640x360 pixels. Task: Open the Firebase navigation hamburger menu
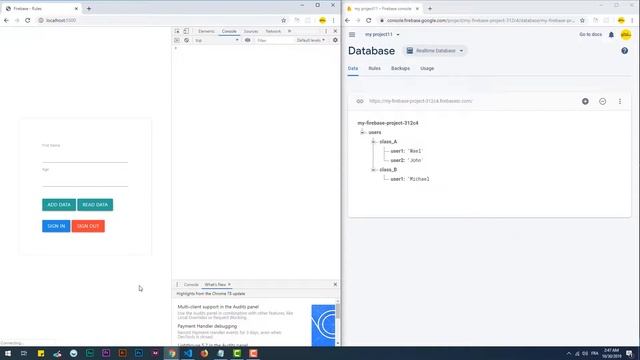[x=352, y=35]
